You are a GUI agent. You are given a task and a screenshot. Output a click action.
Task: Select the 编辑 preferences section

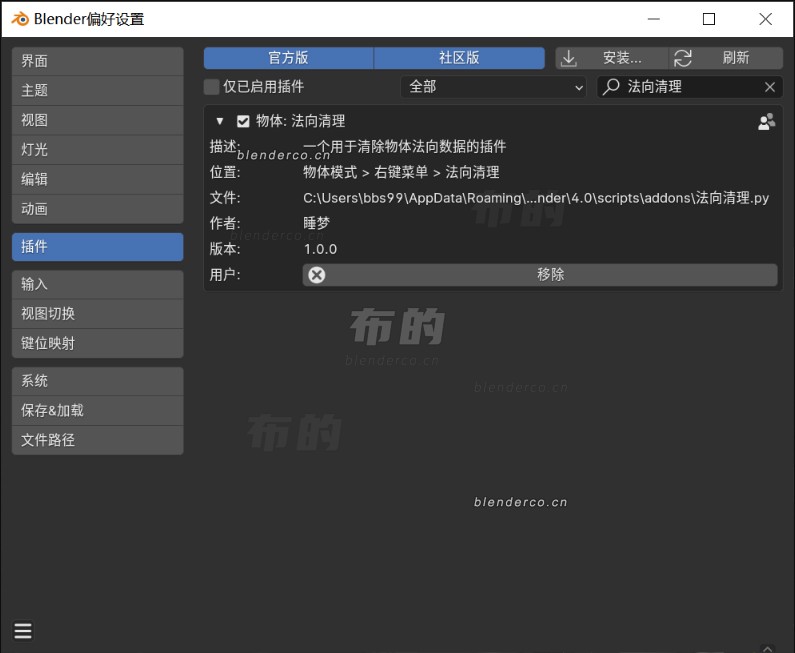(97, 179)
